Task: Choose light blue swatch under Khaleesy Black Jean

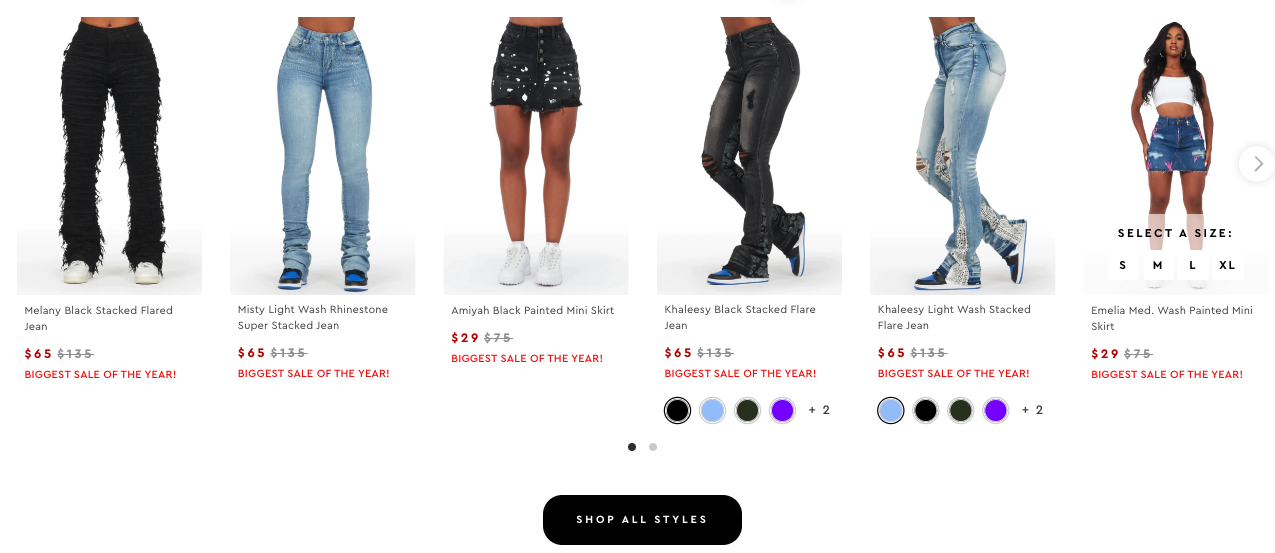Action: pyautogui.click(x=712, y=410)
